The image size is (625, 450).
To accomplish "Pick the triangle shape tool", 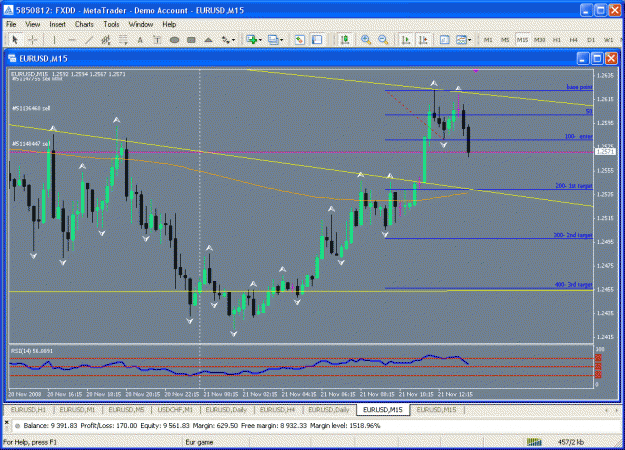I will point(208,40).
